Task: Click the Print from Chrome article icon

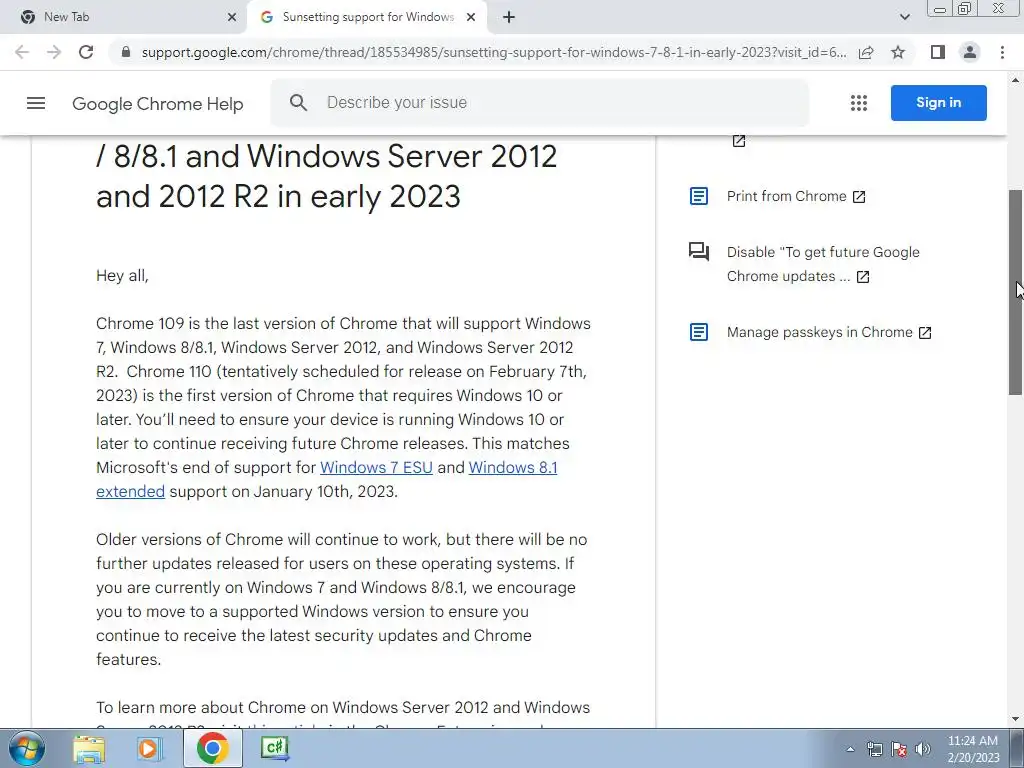Action: [x=699, y=196]
